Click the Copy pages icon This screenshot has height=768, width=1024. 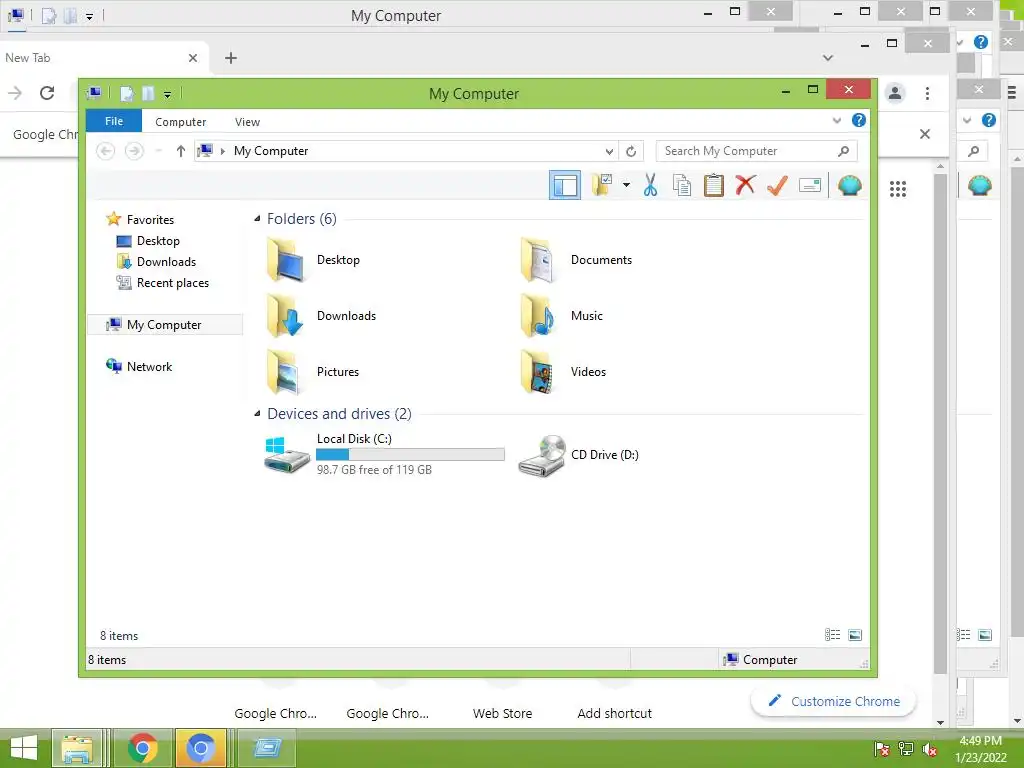point(682,185)
